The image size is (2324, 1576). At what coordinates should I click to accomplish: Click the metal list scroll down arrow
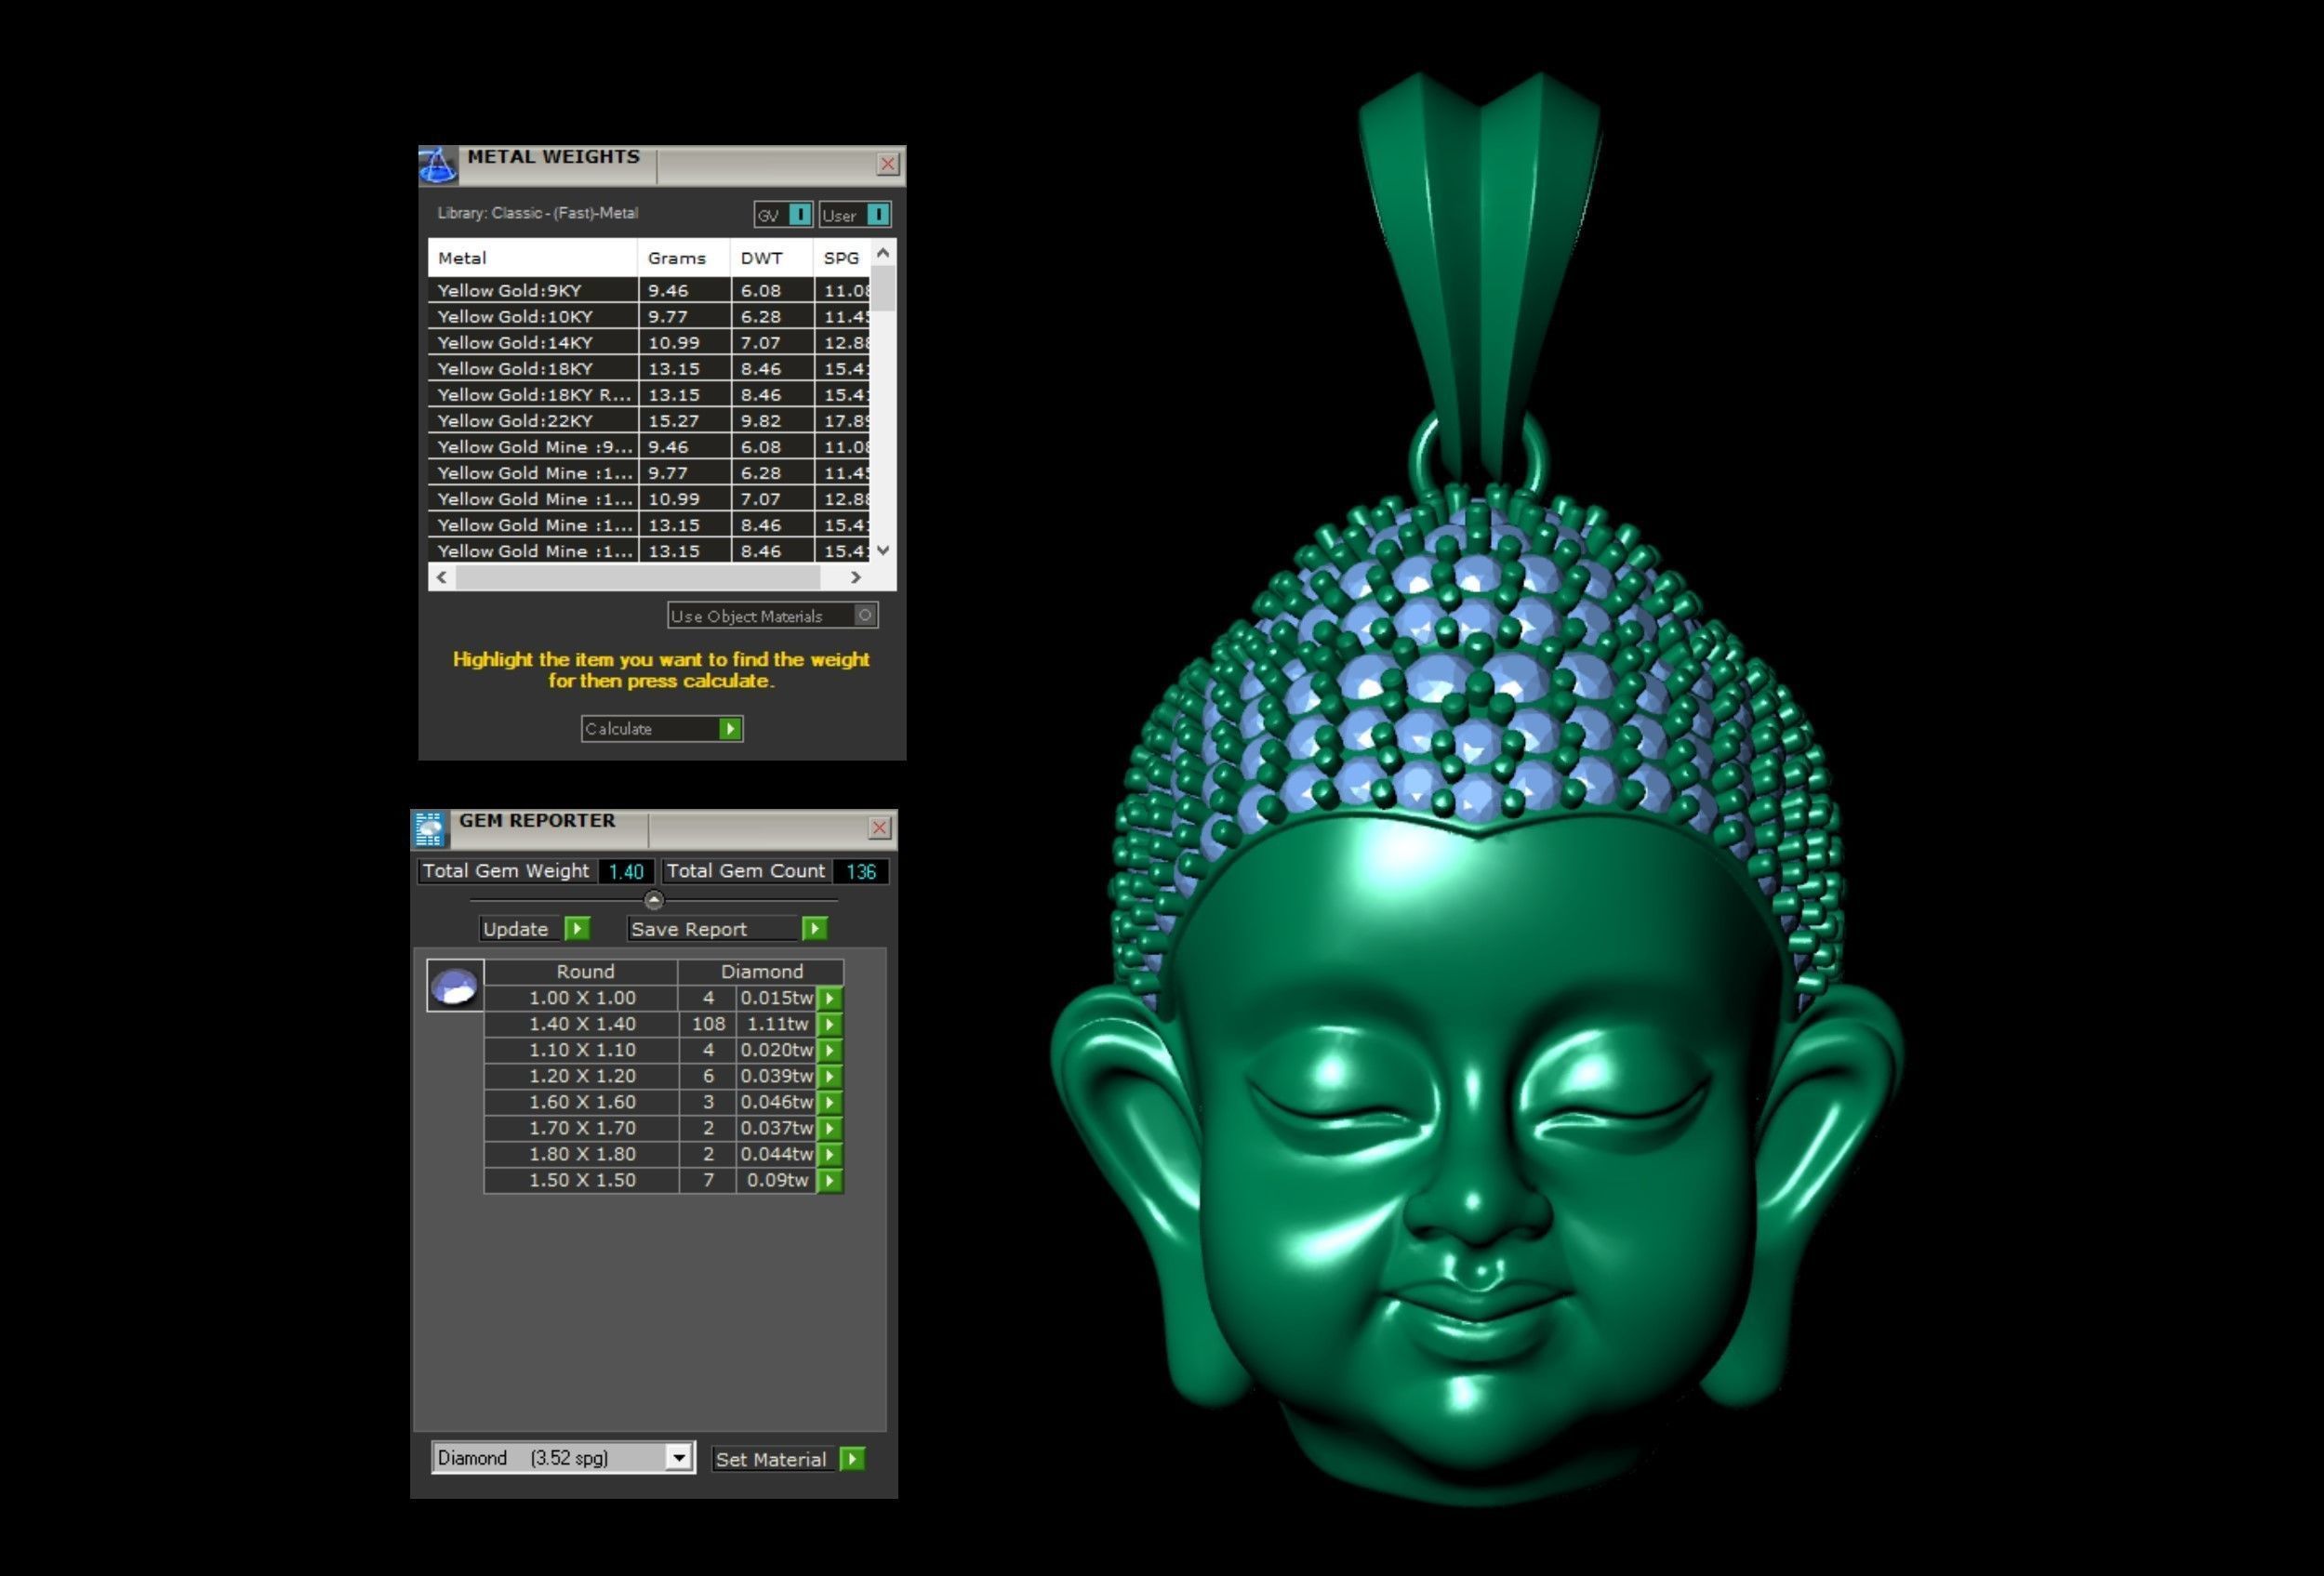[883, 550]
